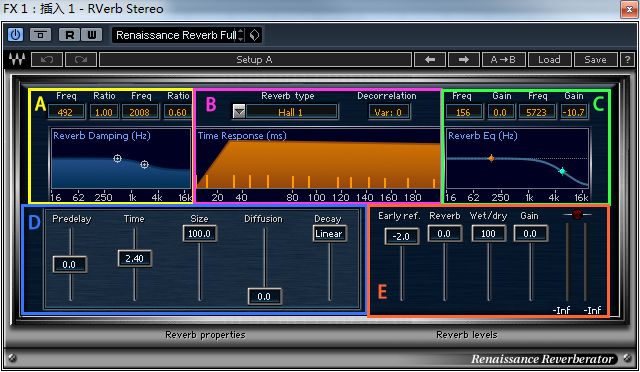640x372 pixels.
Task: Click the Reverb levels label
Action: pyautogui.click(x=467, y=335)
